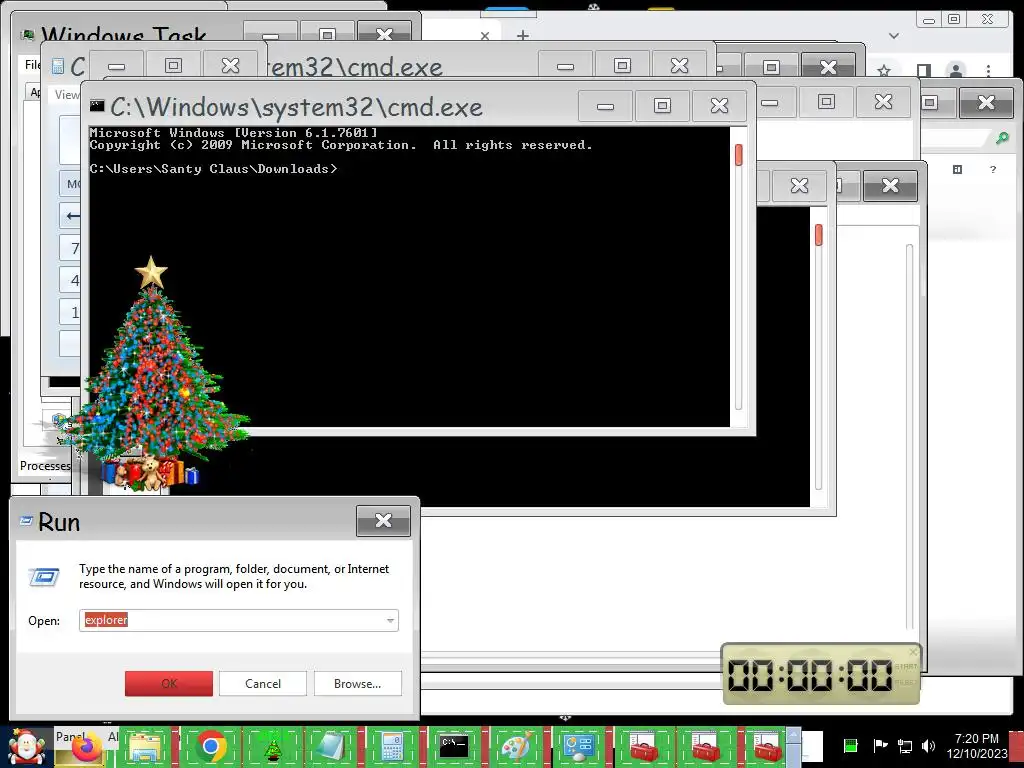Bookmark page with Chrome star icon

coord(884,71)
